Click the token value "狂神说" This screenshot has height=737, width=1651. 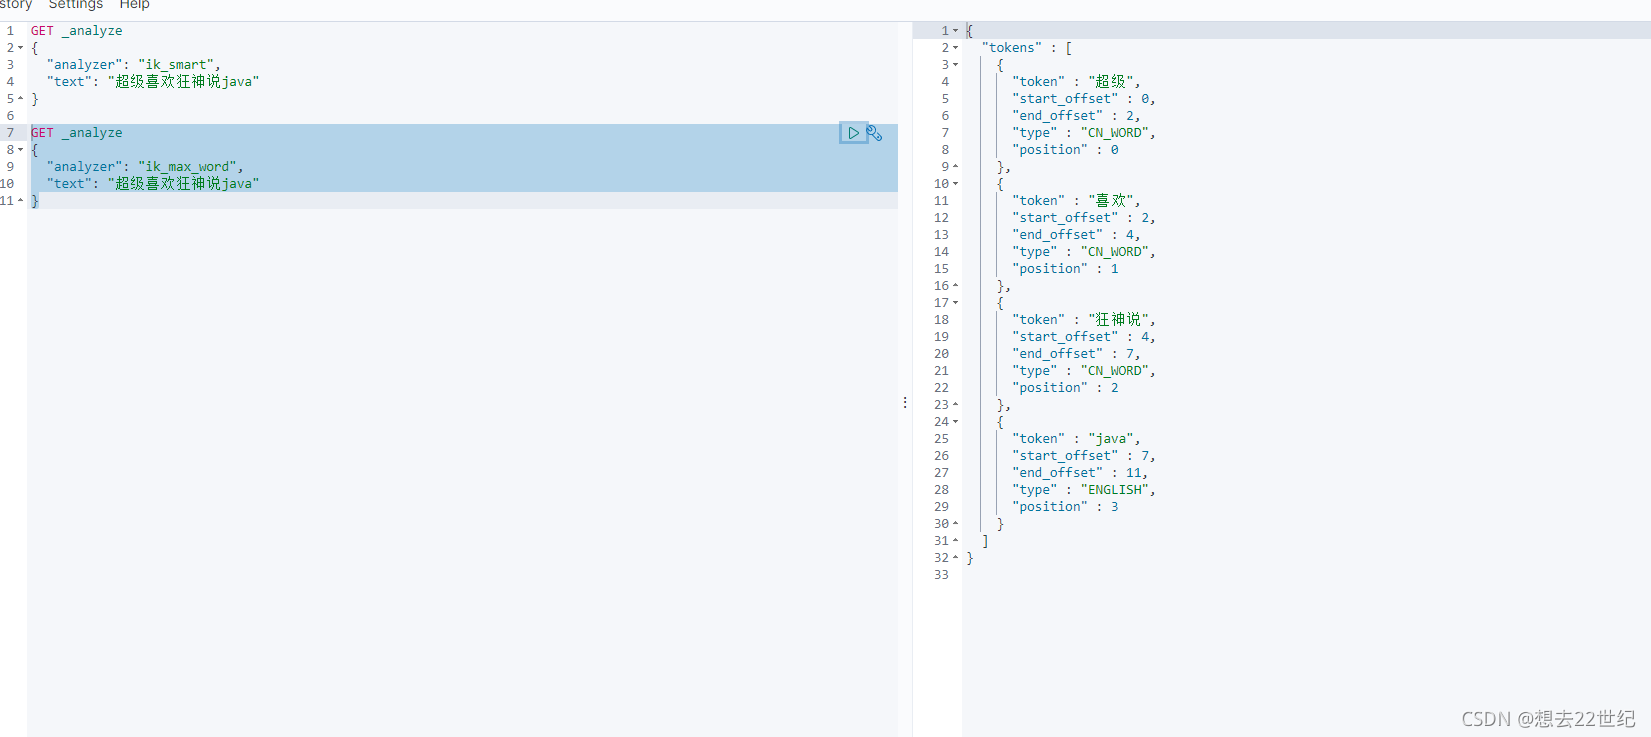pos(1118,320)
